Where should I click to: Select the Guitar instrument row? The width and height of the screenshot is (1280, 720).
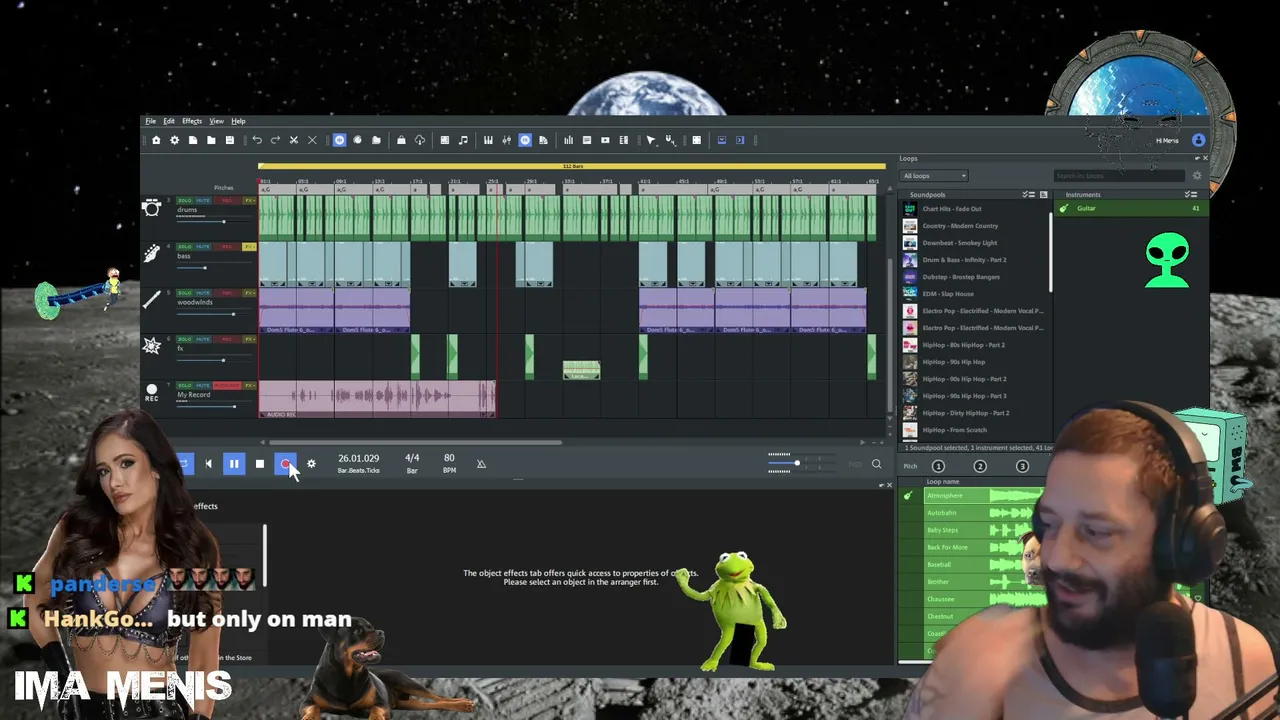coord(1130,208)
